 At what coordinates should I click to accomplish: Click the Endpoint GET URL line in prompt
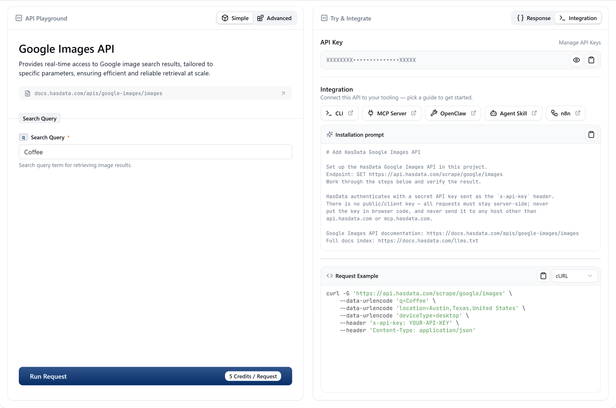(414, 174)
